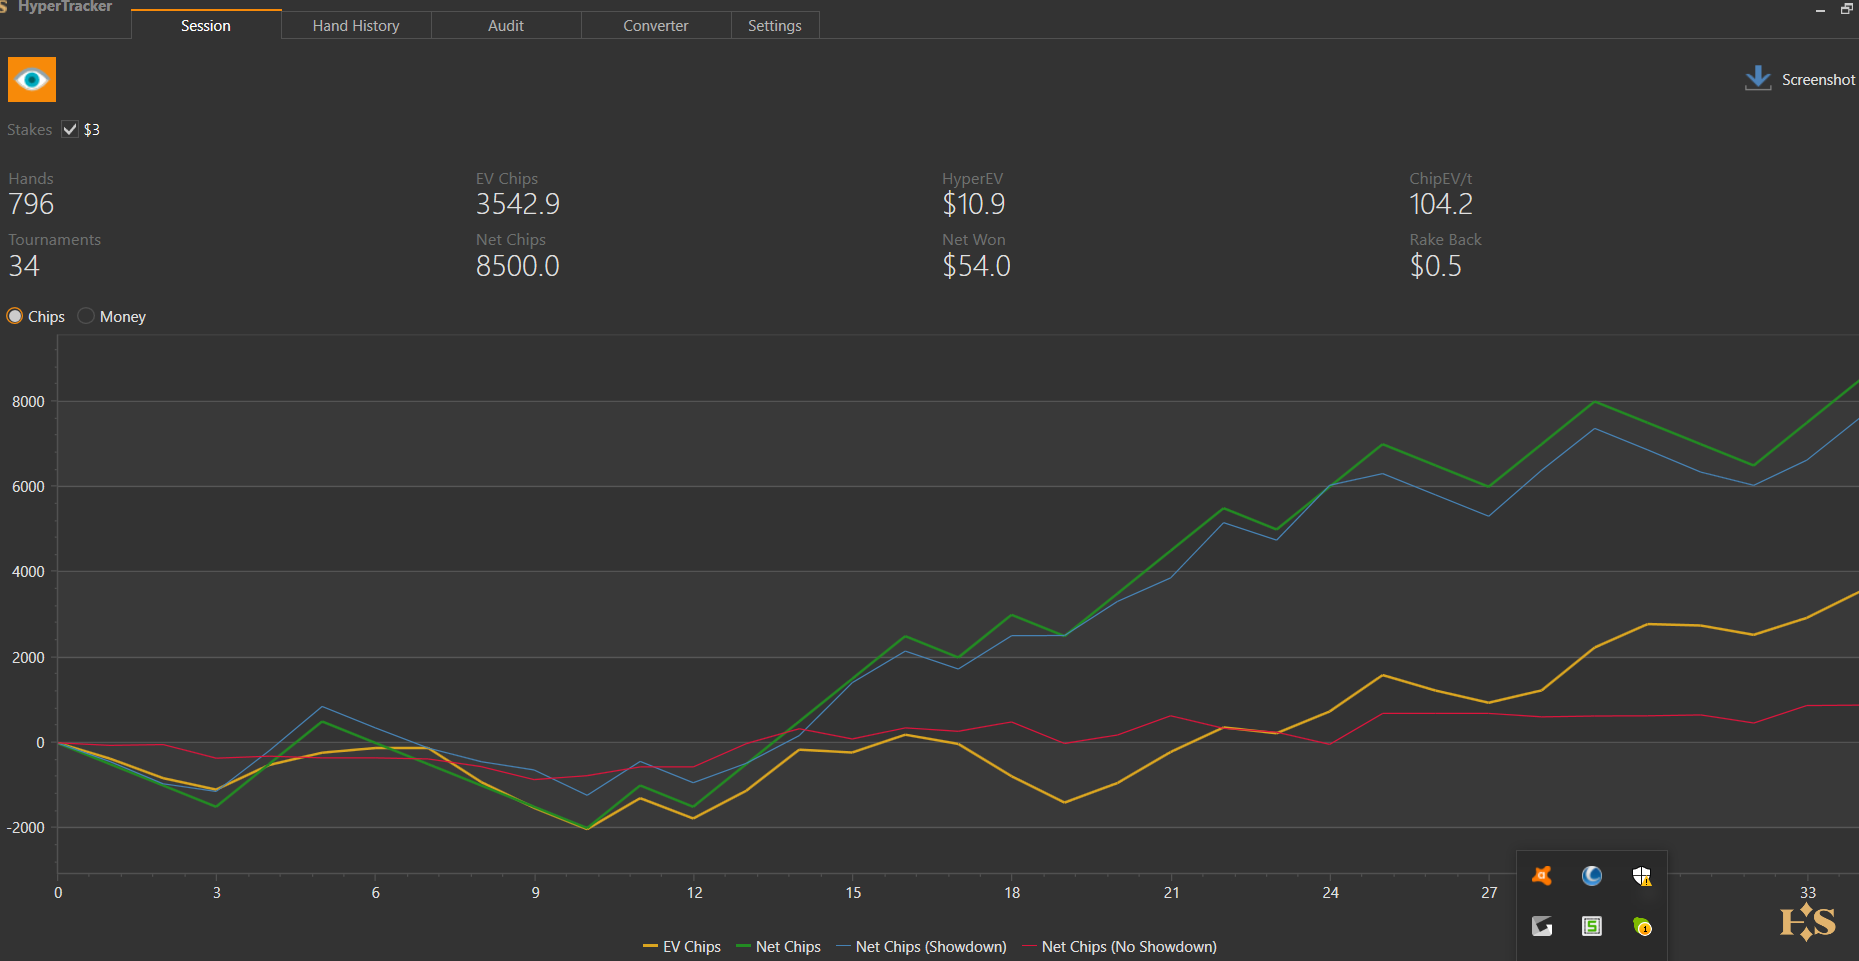Viewport: 1859px width, 961px height.
Task: Select the Chips radio button
Action: coord(15,316)
